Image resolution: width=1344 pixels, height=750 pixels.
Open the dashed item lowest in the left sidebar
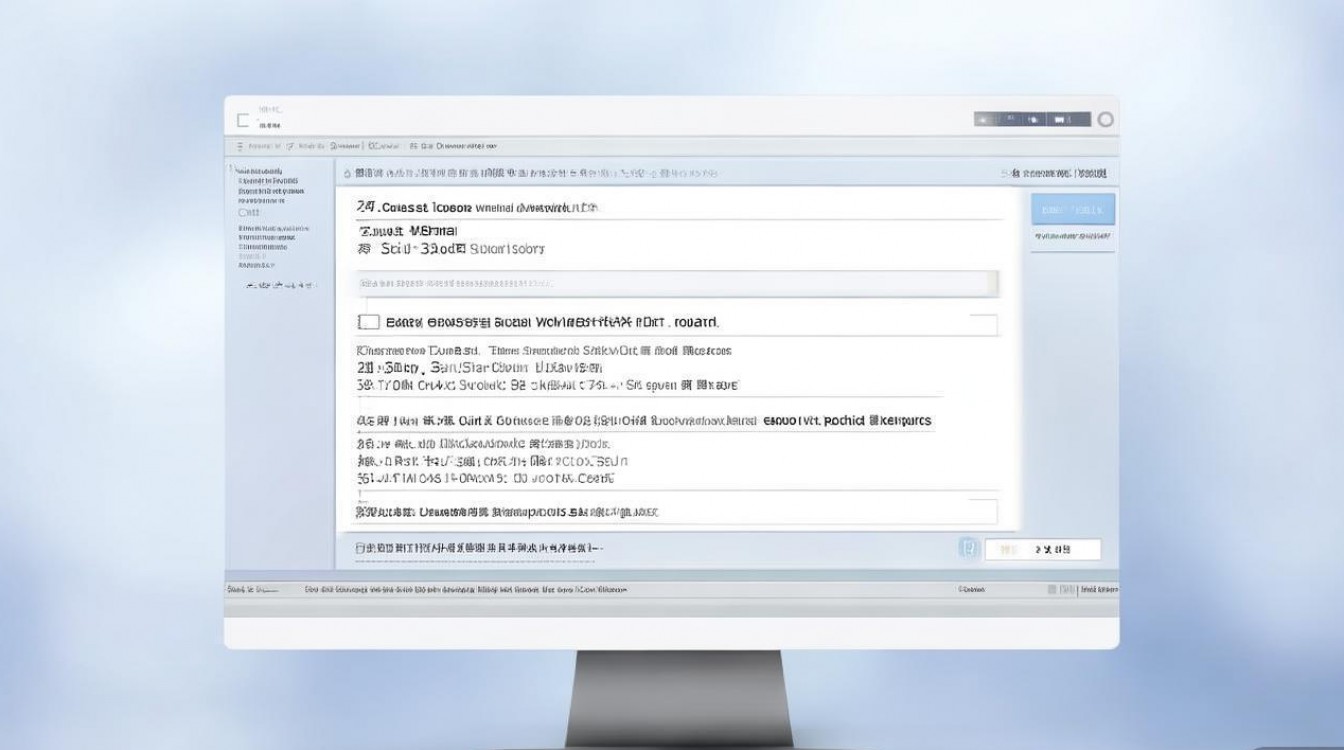pyautogui.click(x=280, y=286)
